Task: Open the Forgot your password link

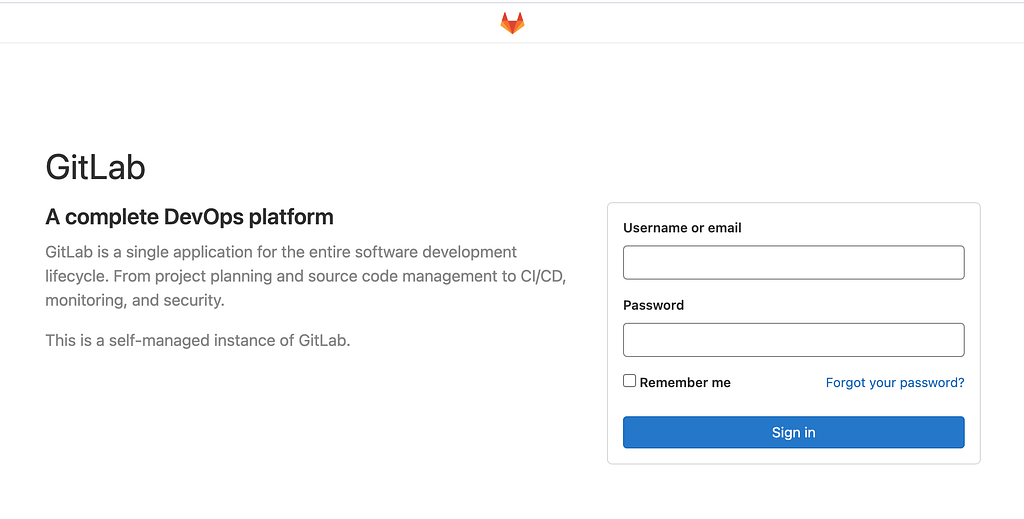Action: click(x=895, y=383)
